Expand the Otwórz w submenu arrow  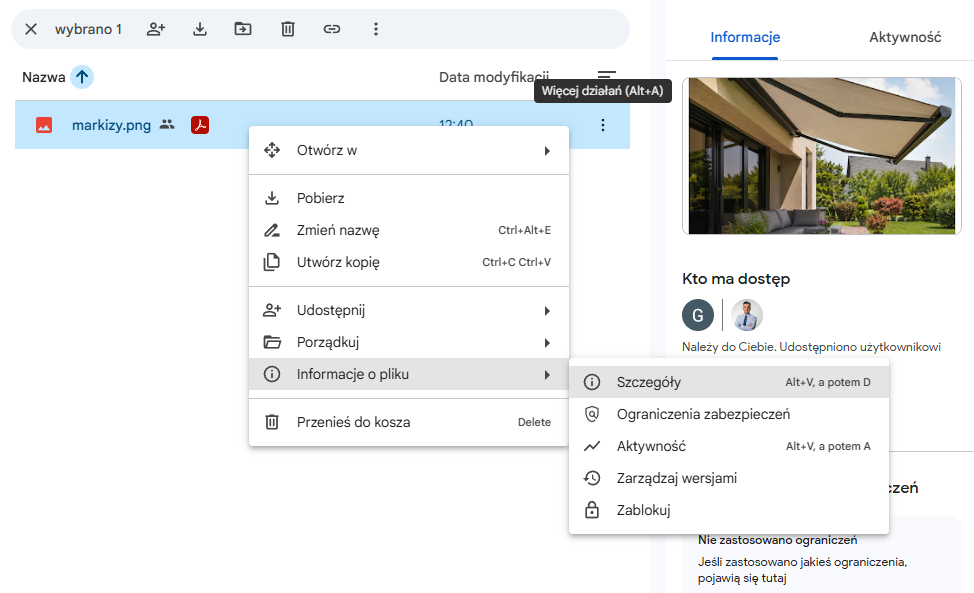click(547, 151)
